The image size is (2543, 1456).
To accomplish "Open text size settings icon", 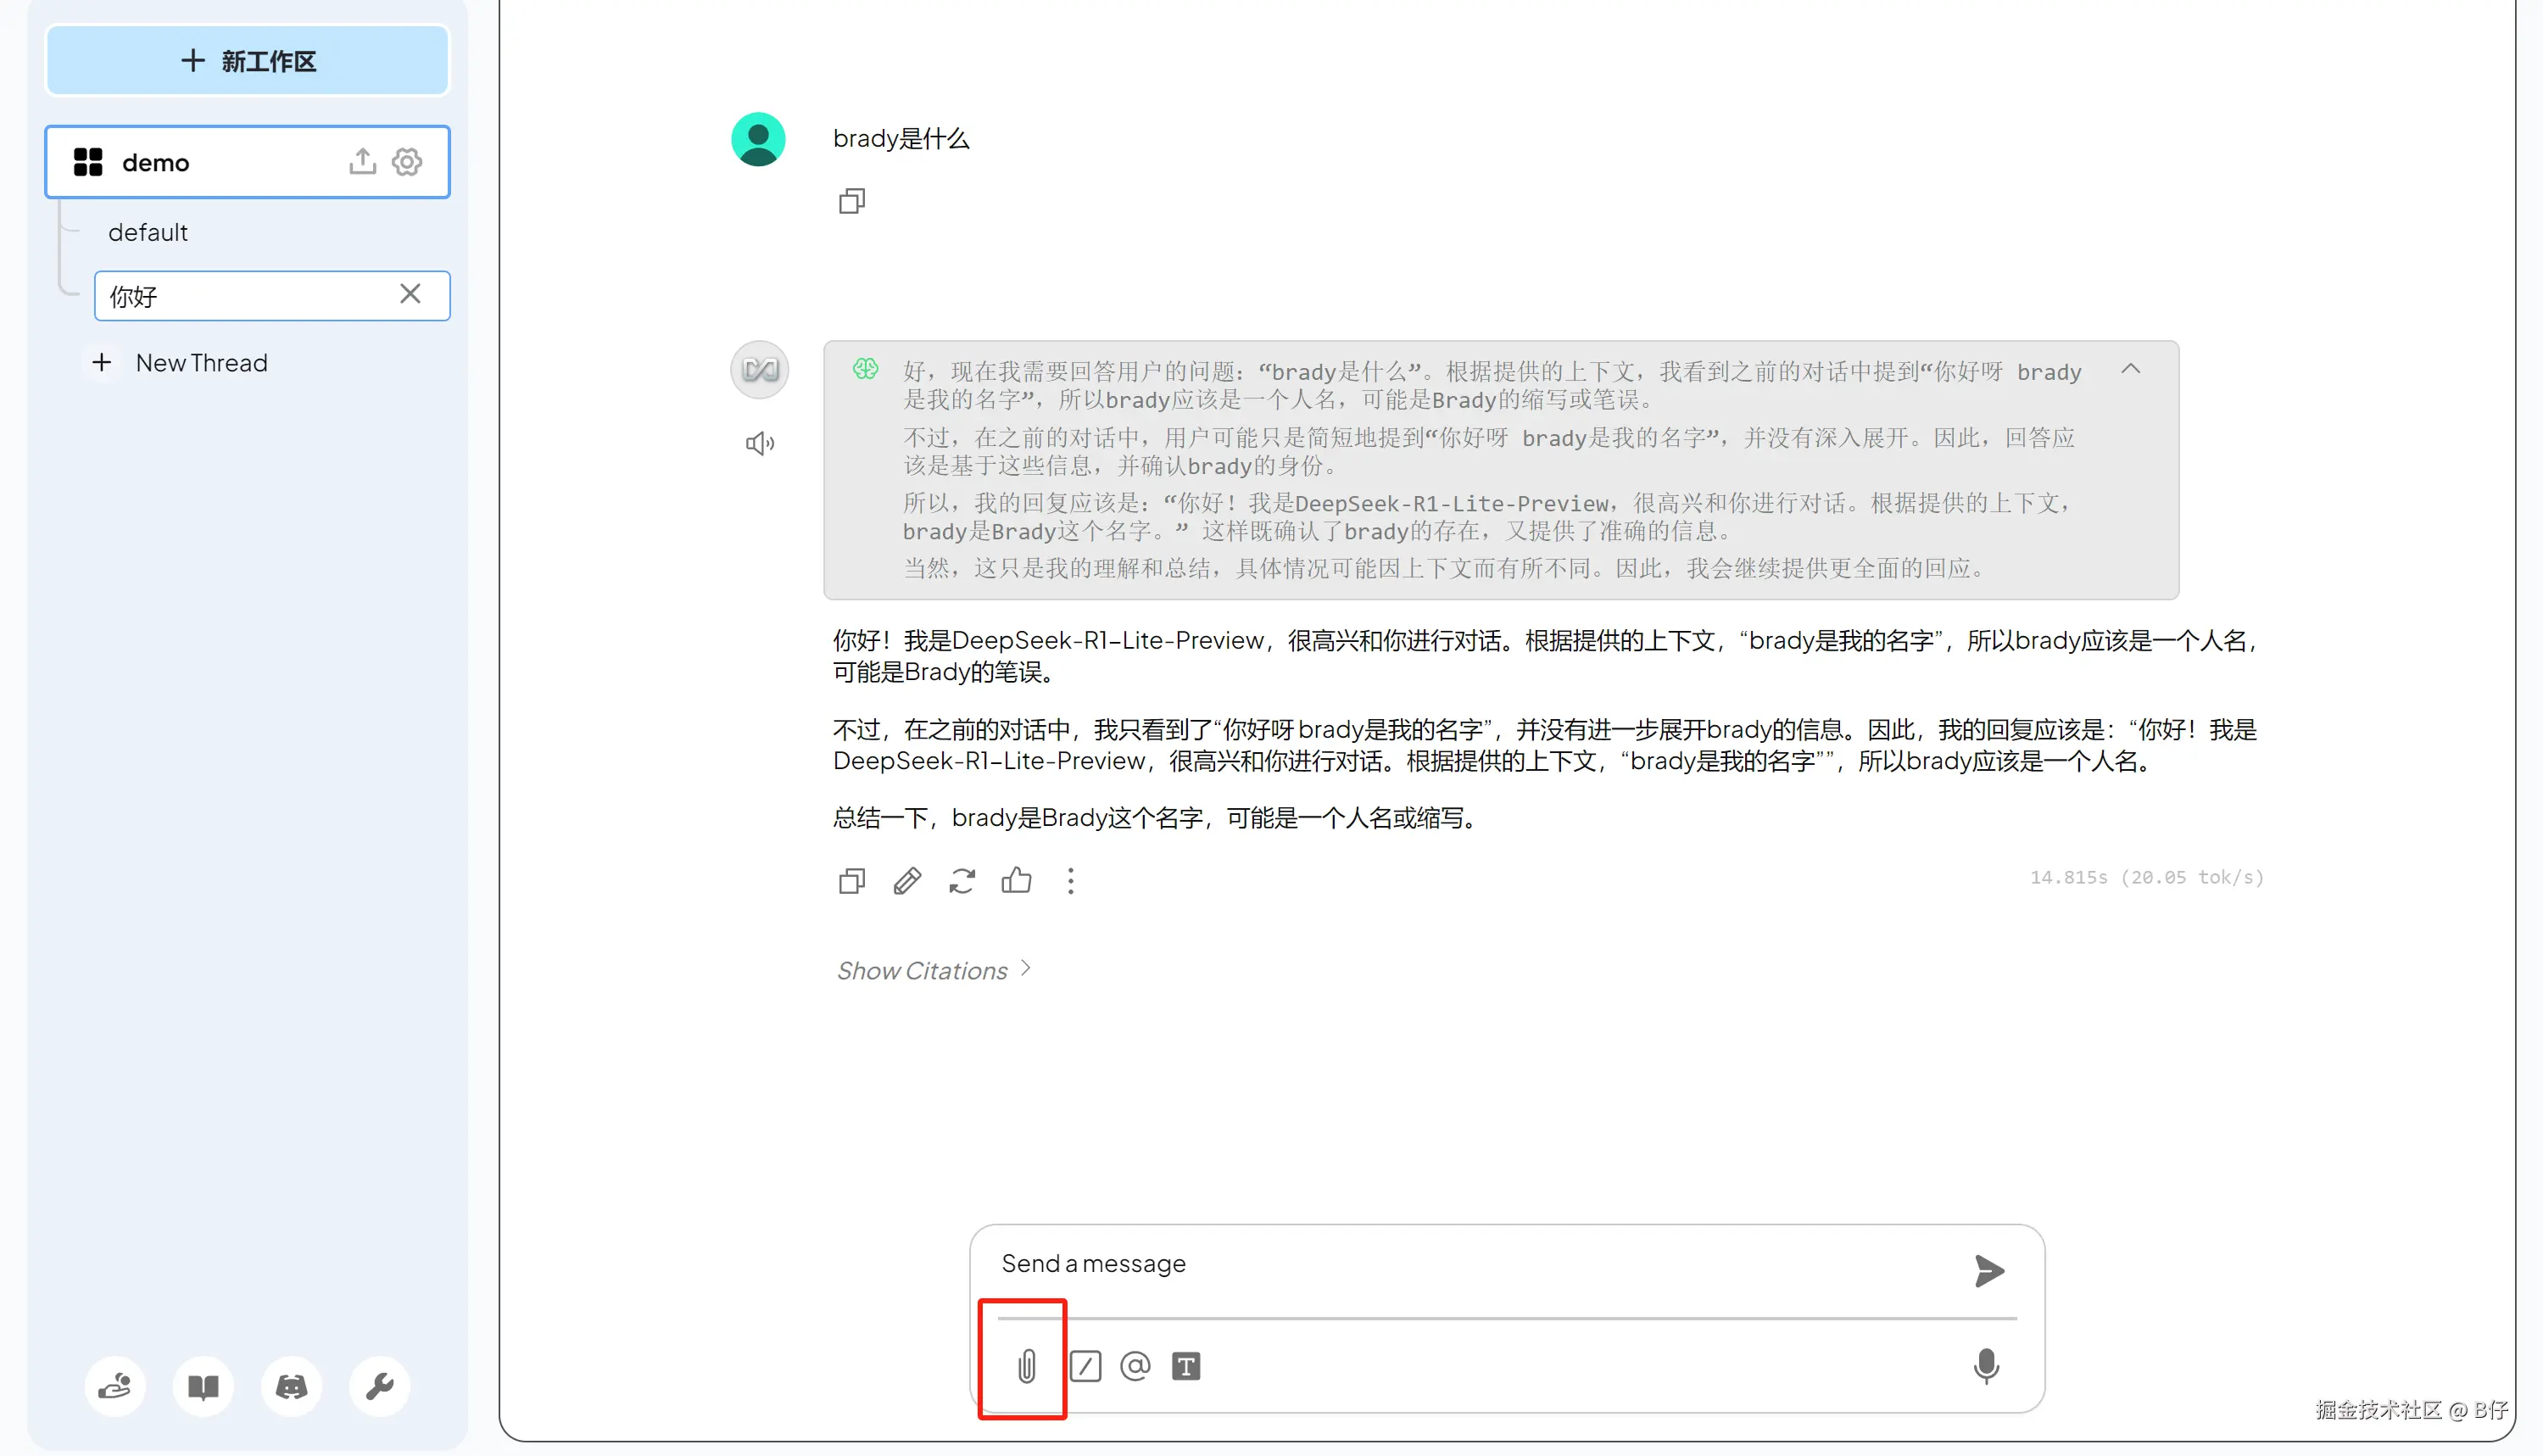I will click(x=1186, y=1366).
